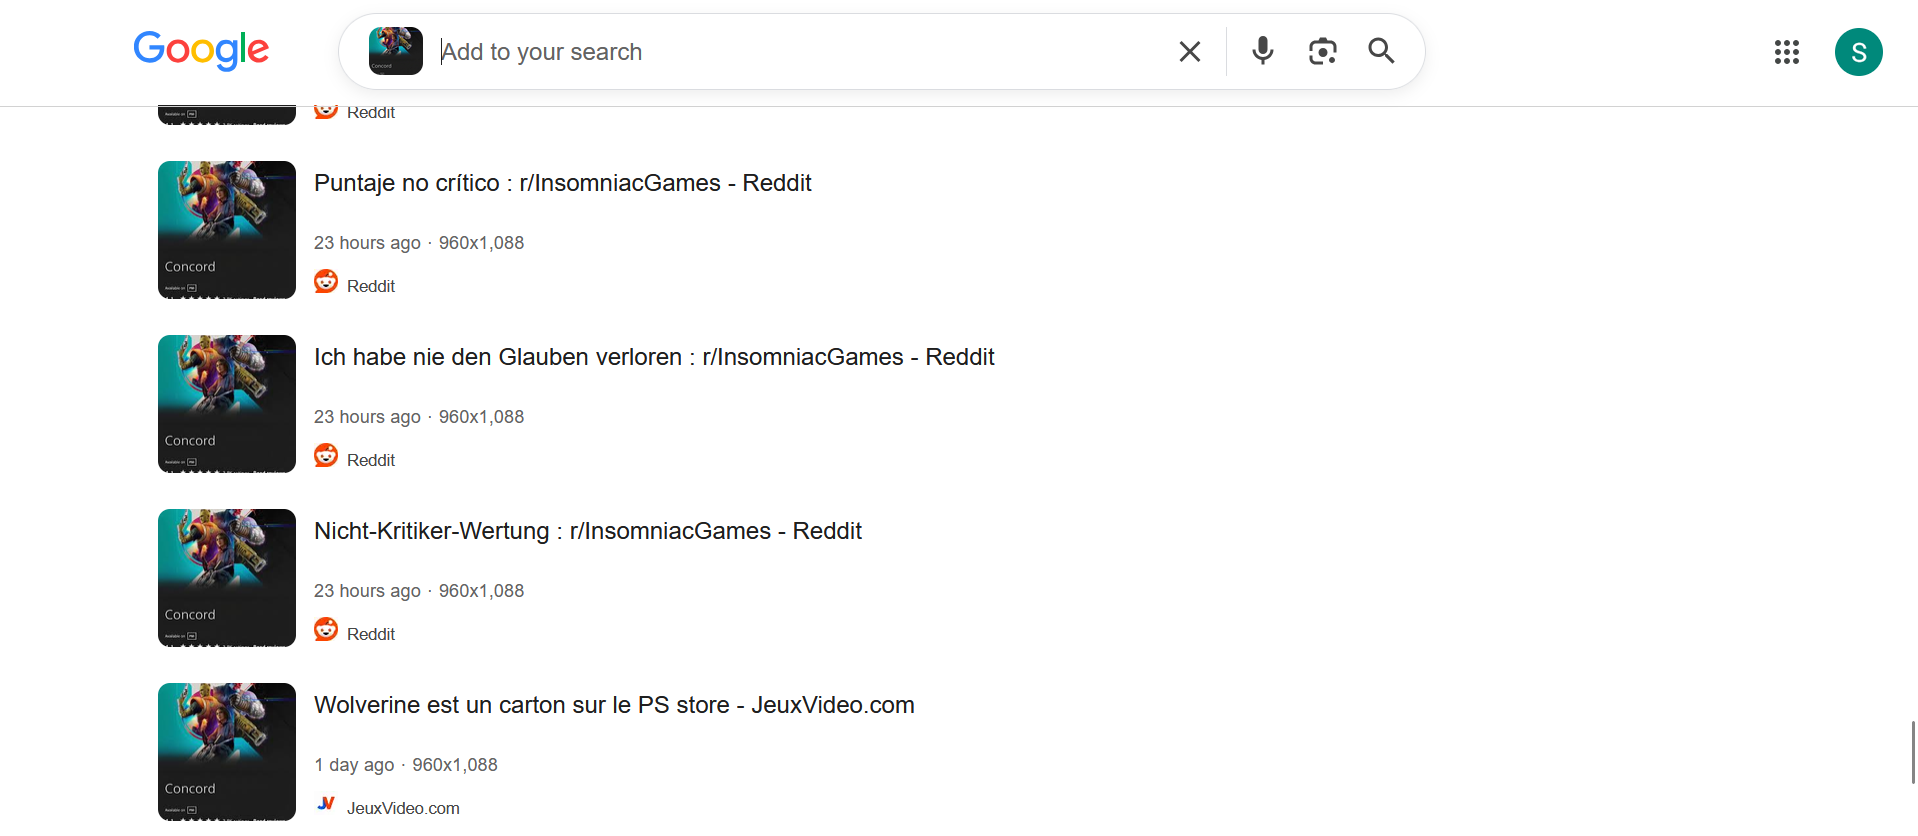Open thumbnail for "Wolverine est un carton" result
1918x836 pixels.
point(227,752)
